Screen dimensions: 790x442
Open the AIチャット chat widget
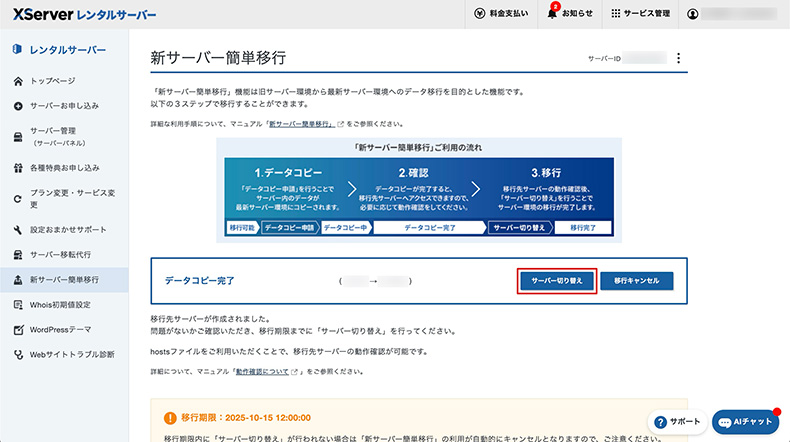click(745, 422)
